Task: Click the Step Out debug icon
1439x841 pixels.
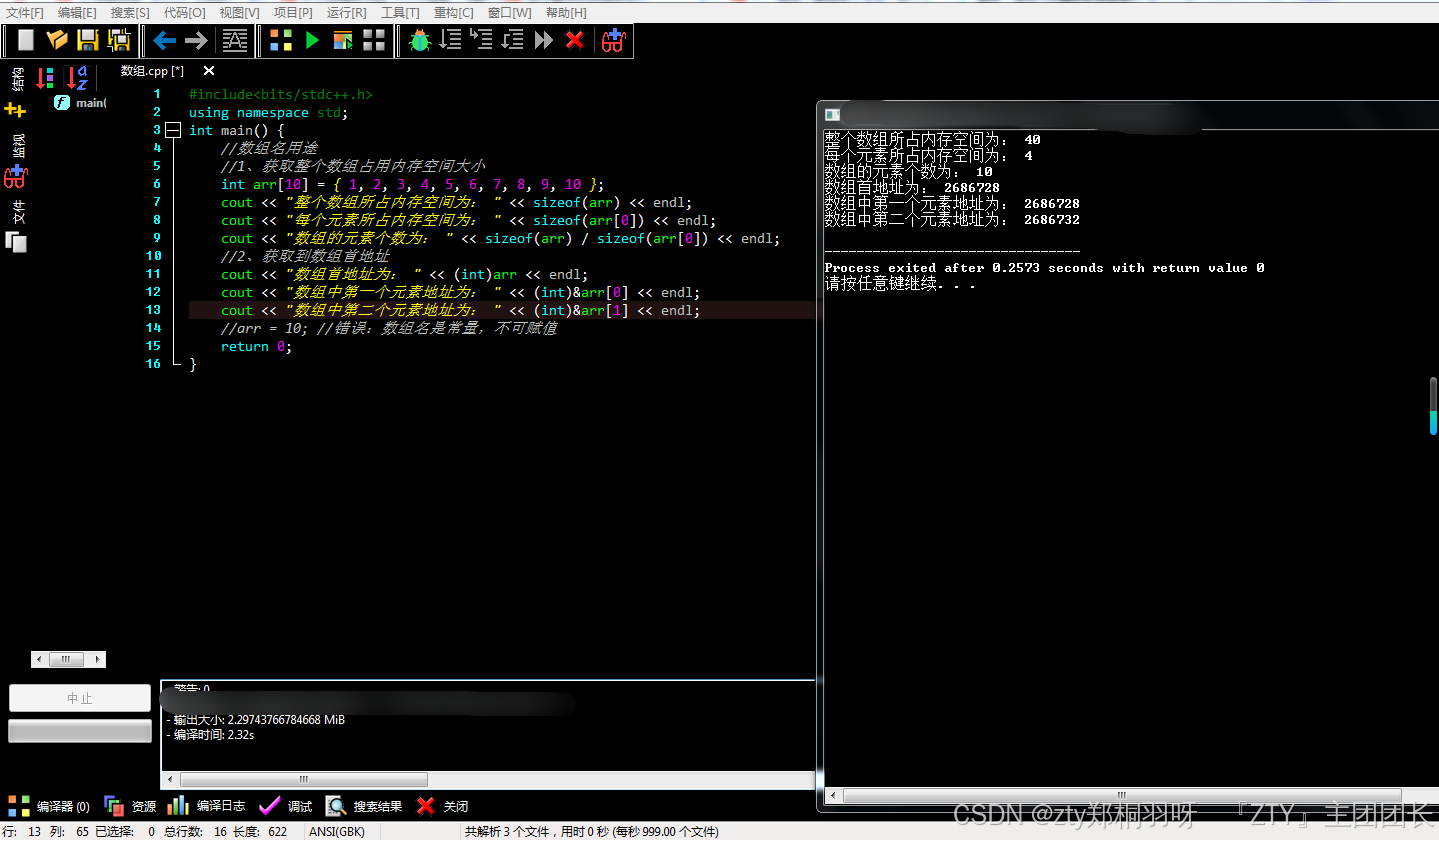Action: 513,40
